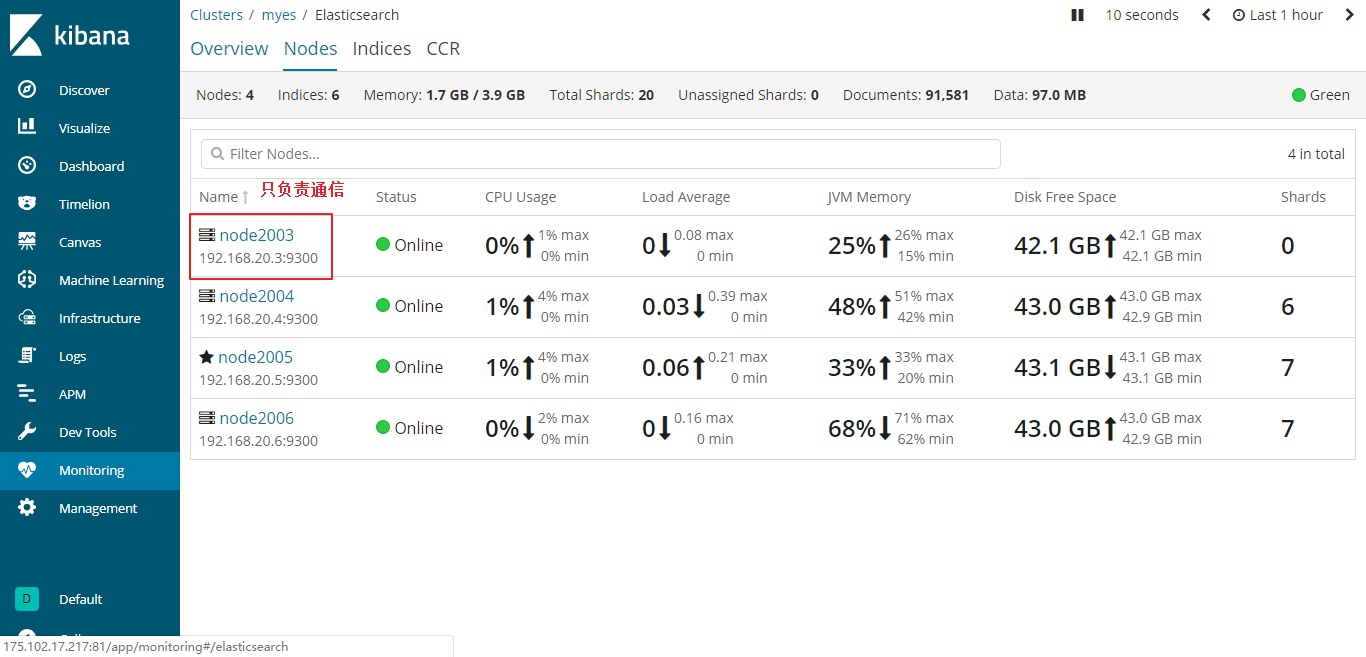Open Timelion icon in sidebar
The image size is (1366, 657).
tap(27, 204)
